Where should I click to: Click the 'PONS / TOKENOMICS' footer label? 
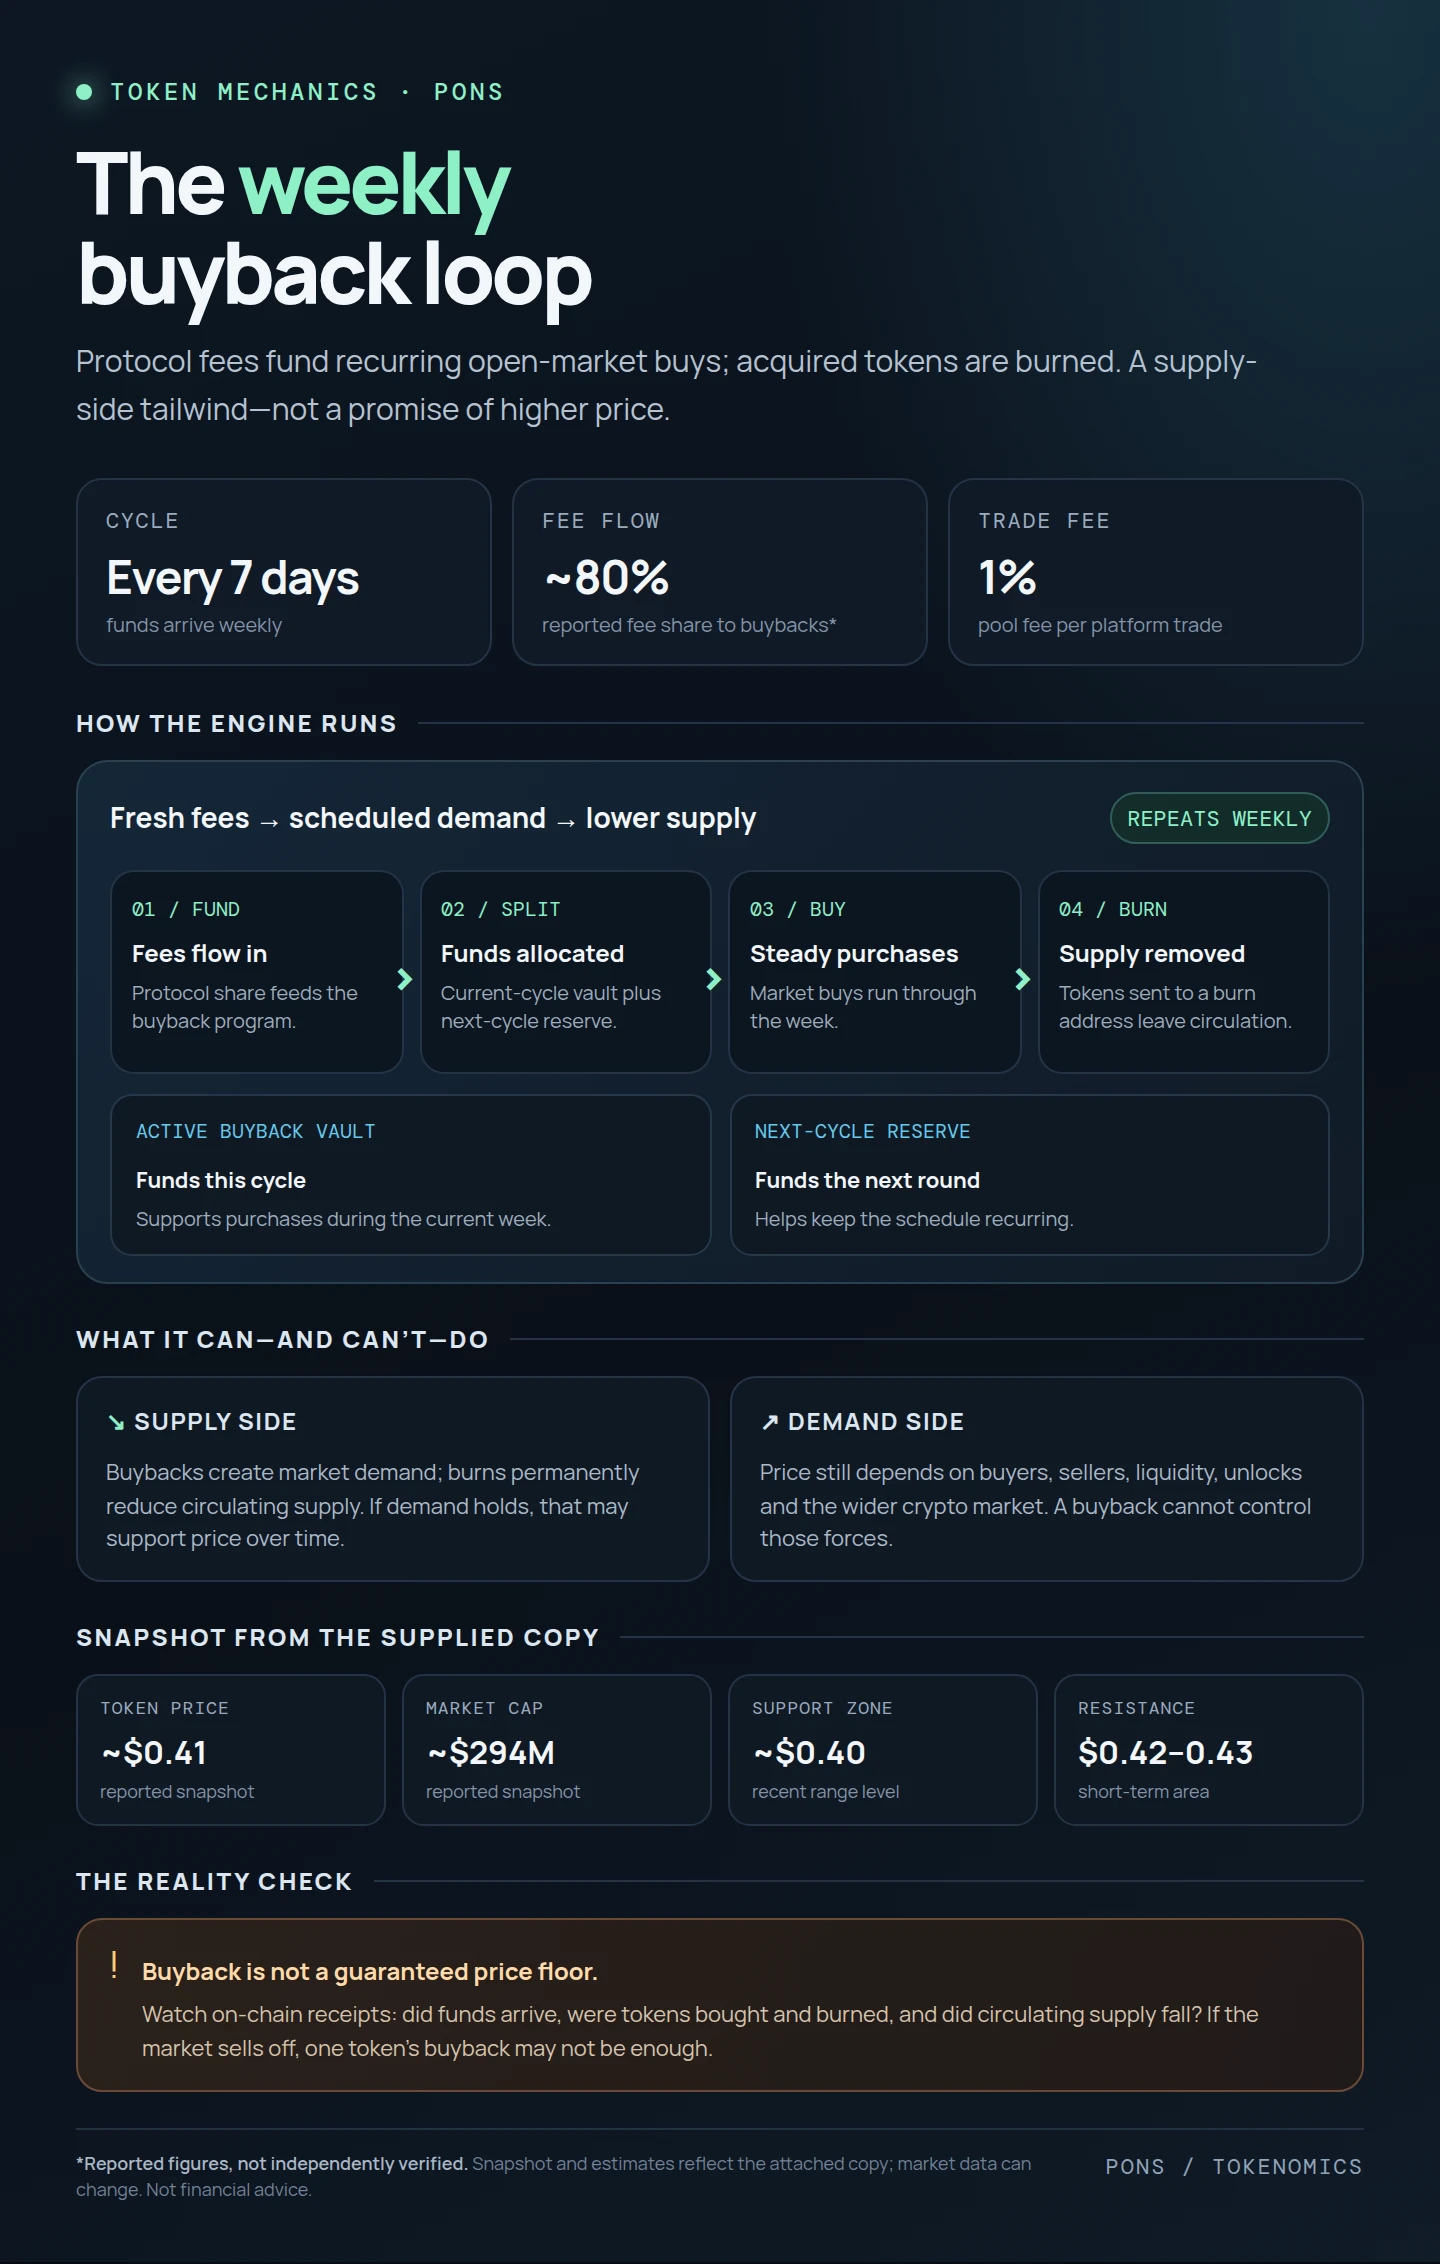1233,2166
